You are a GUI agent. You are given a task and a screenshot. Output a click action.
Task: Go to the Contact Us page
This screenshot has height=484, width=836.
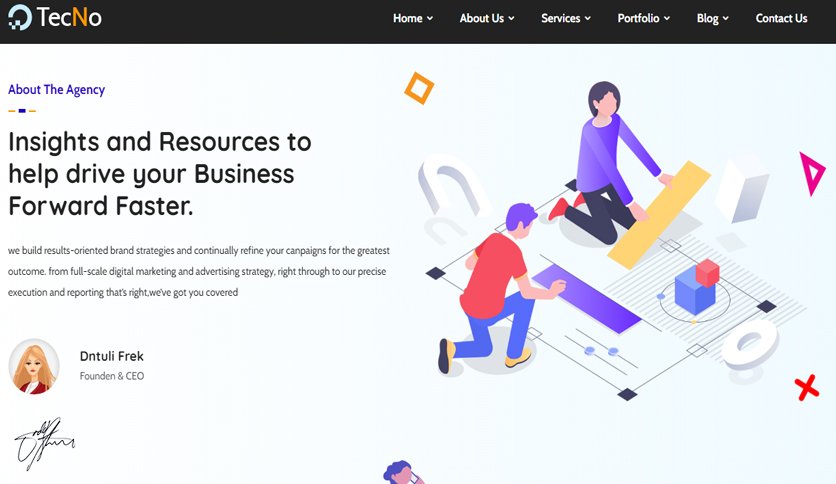[x=781, y=18]
